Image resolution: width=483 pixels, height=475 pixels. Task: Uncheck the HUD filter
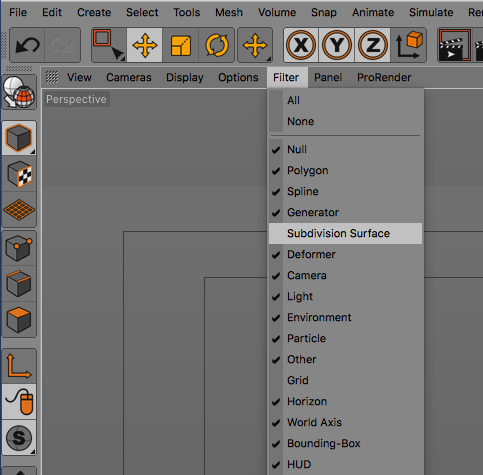(x=345, y=464)
